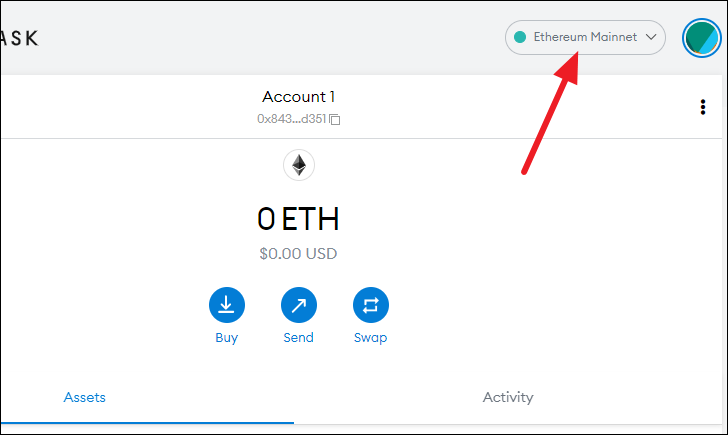
Task: Click the Swap arrows icon
Action: [370, 305]
